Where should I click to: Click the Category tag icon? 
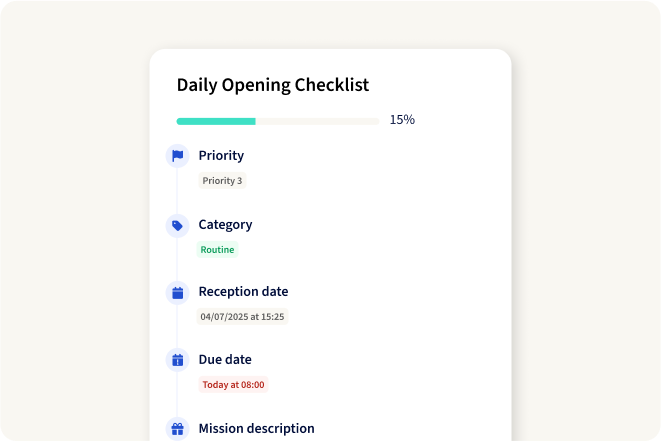click(177, 225)
